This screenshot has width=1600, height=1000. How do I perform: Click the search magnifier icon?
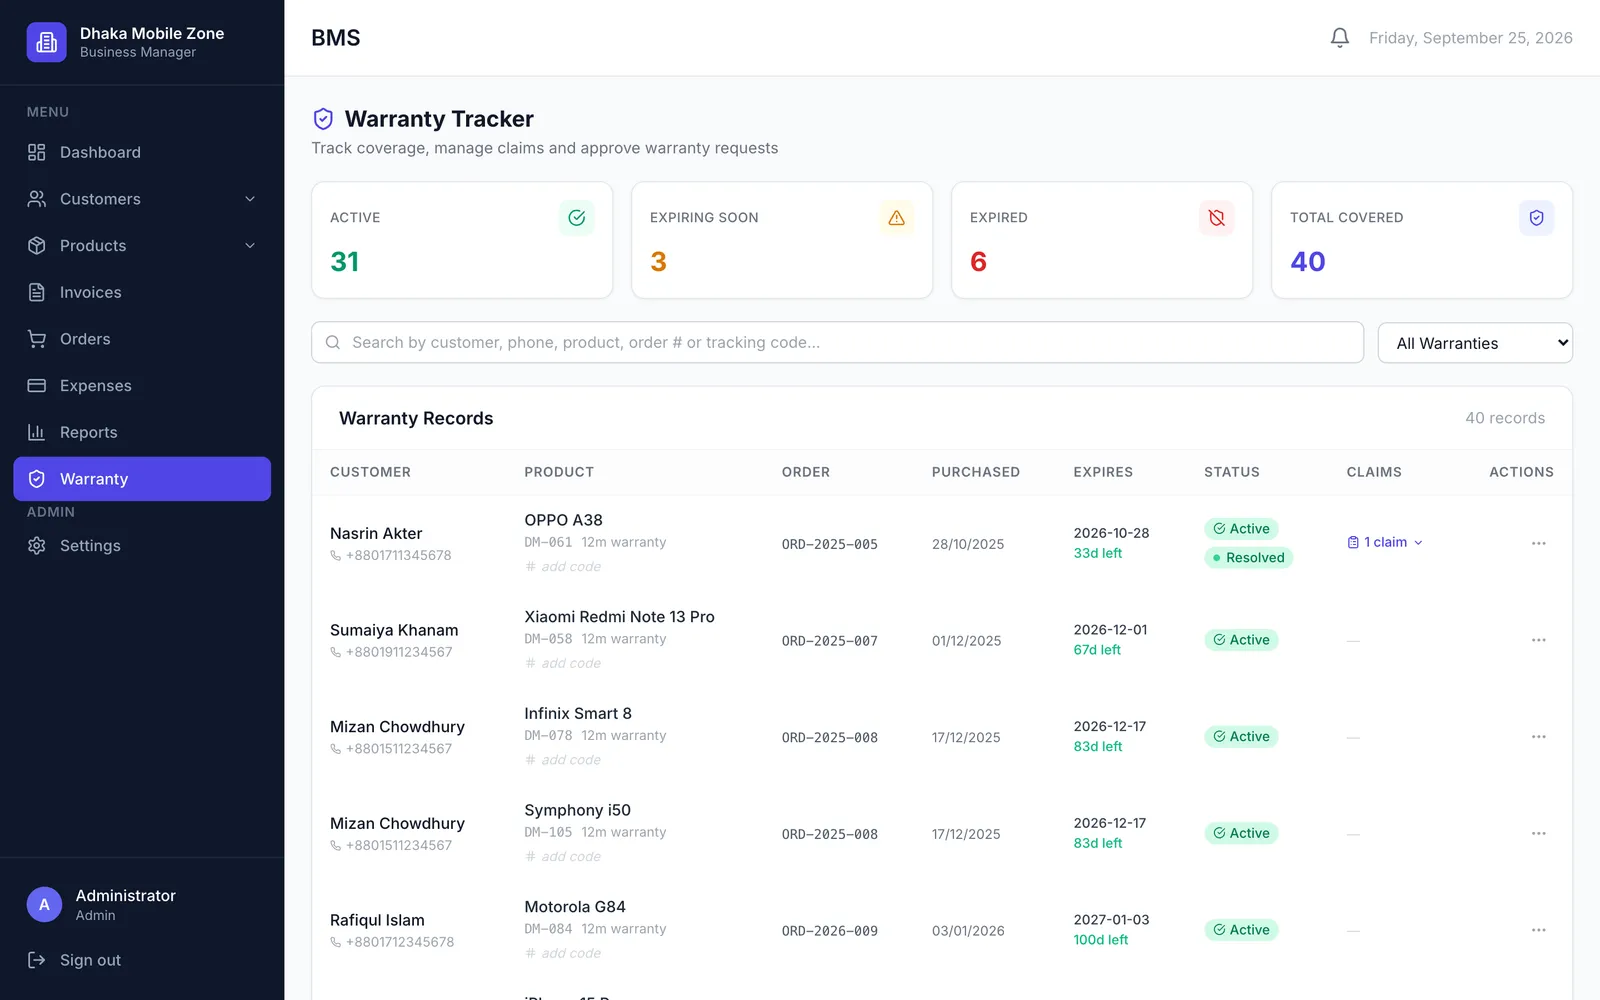(333, 342)
